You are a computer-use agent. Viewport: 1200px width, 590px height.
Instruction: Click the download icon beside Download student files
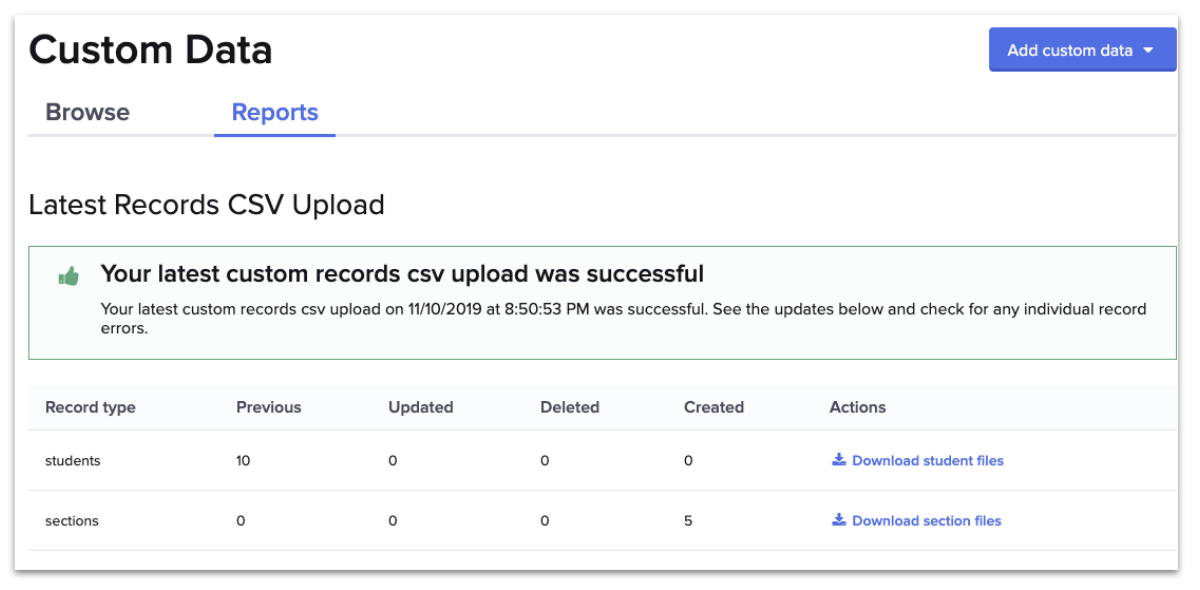click(838, 460)
